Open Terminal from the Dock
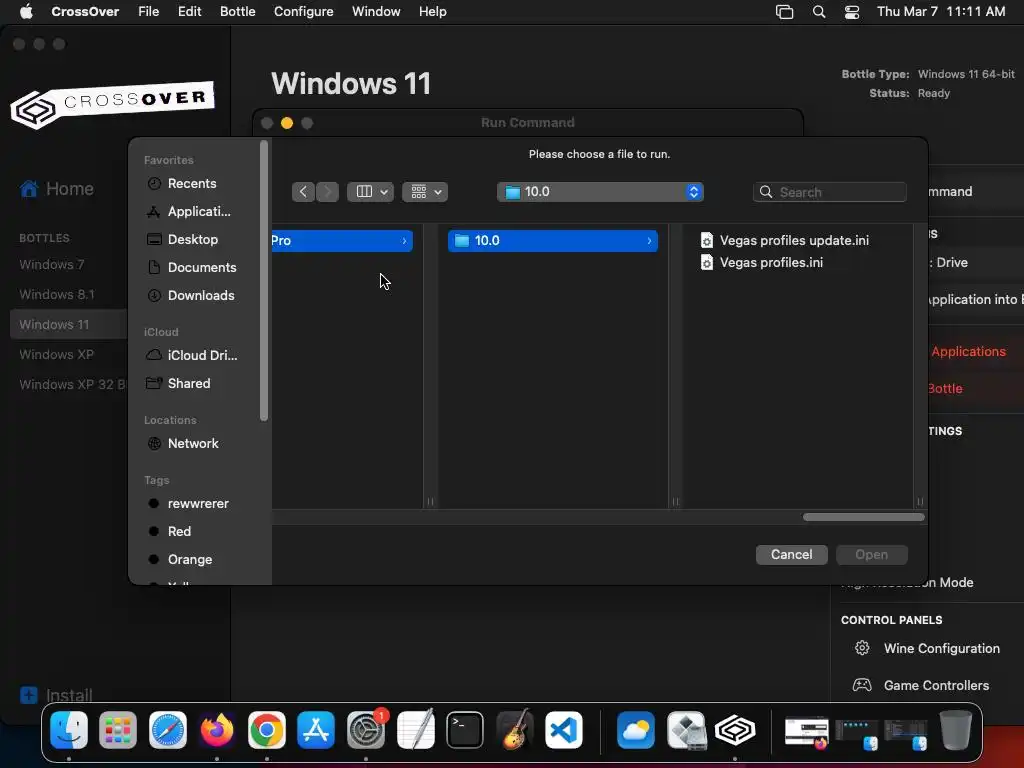The image size is (1024, 768). (x=465, y=730)
